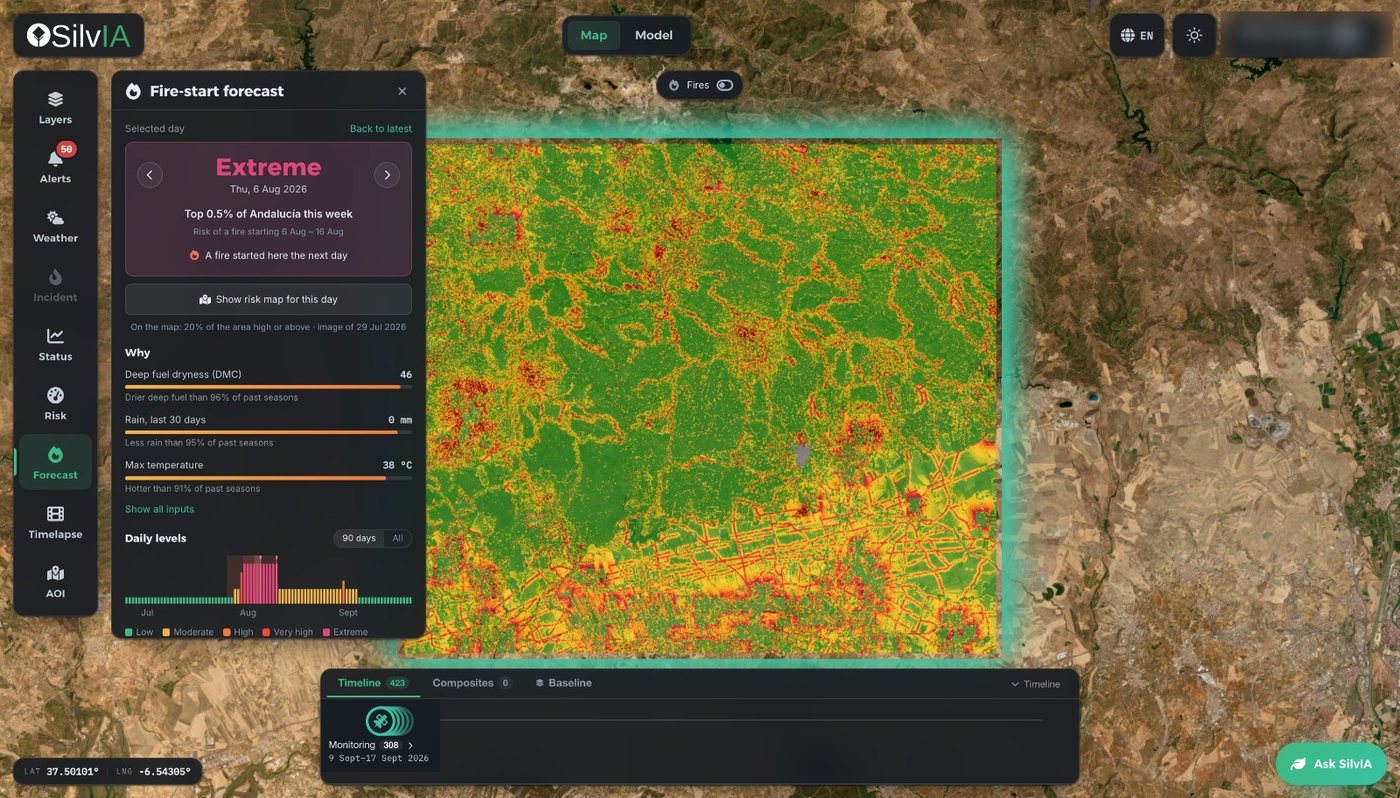Click the Low legend swatch
The height and width of the screenshot is (798, 1400).
[x=129, y=632]
